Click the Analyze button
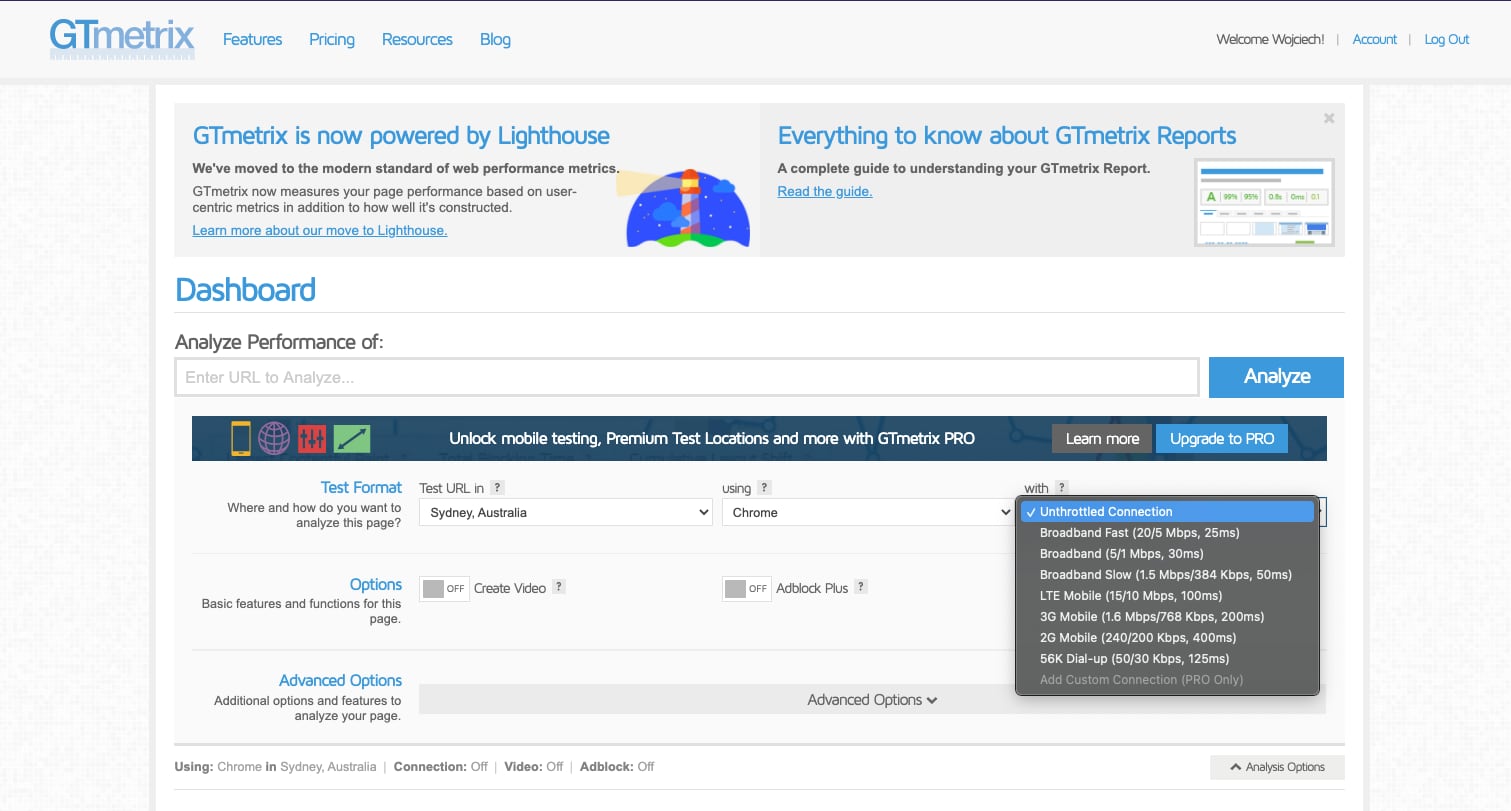 coord(1276,377)
